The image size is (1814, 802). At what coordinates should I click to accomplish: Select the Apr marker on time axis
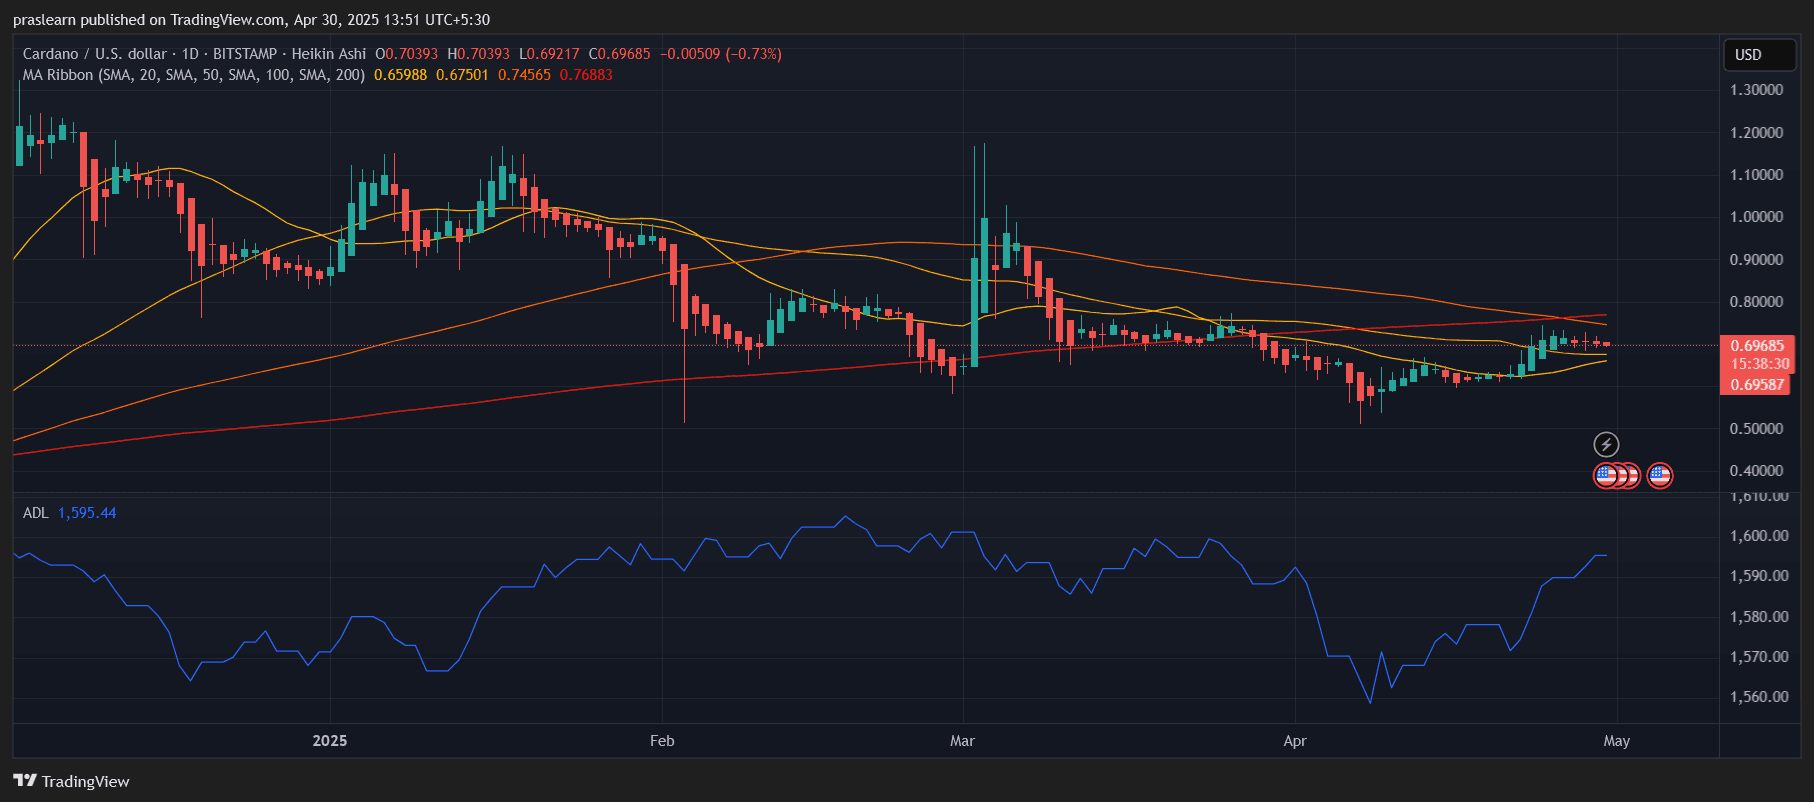pos(1295,741)
